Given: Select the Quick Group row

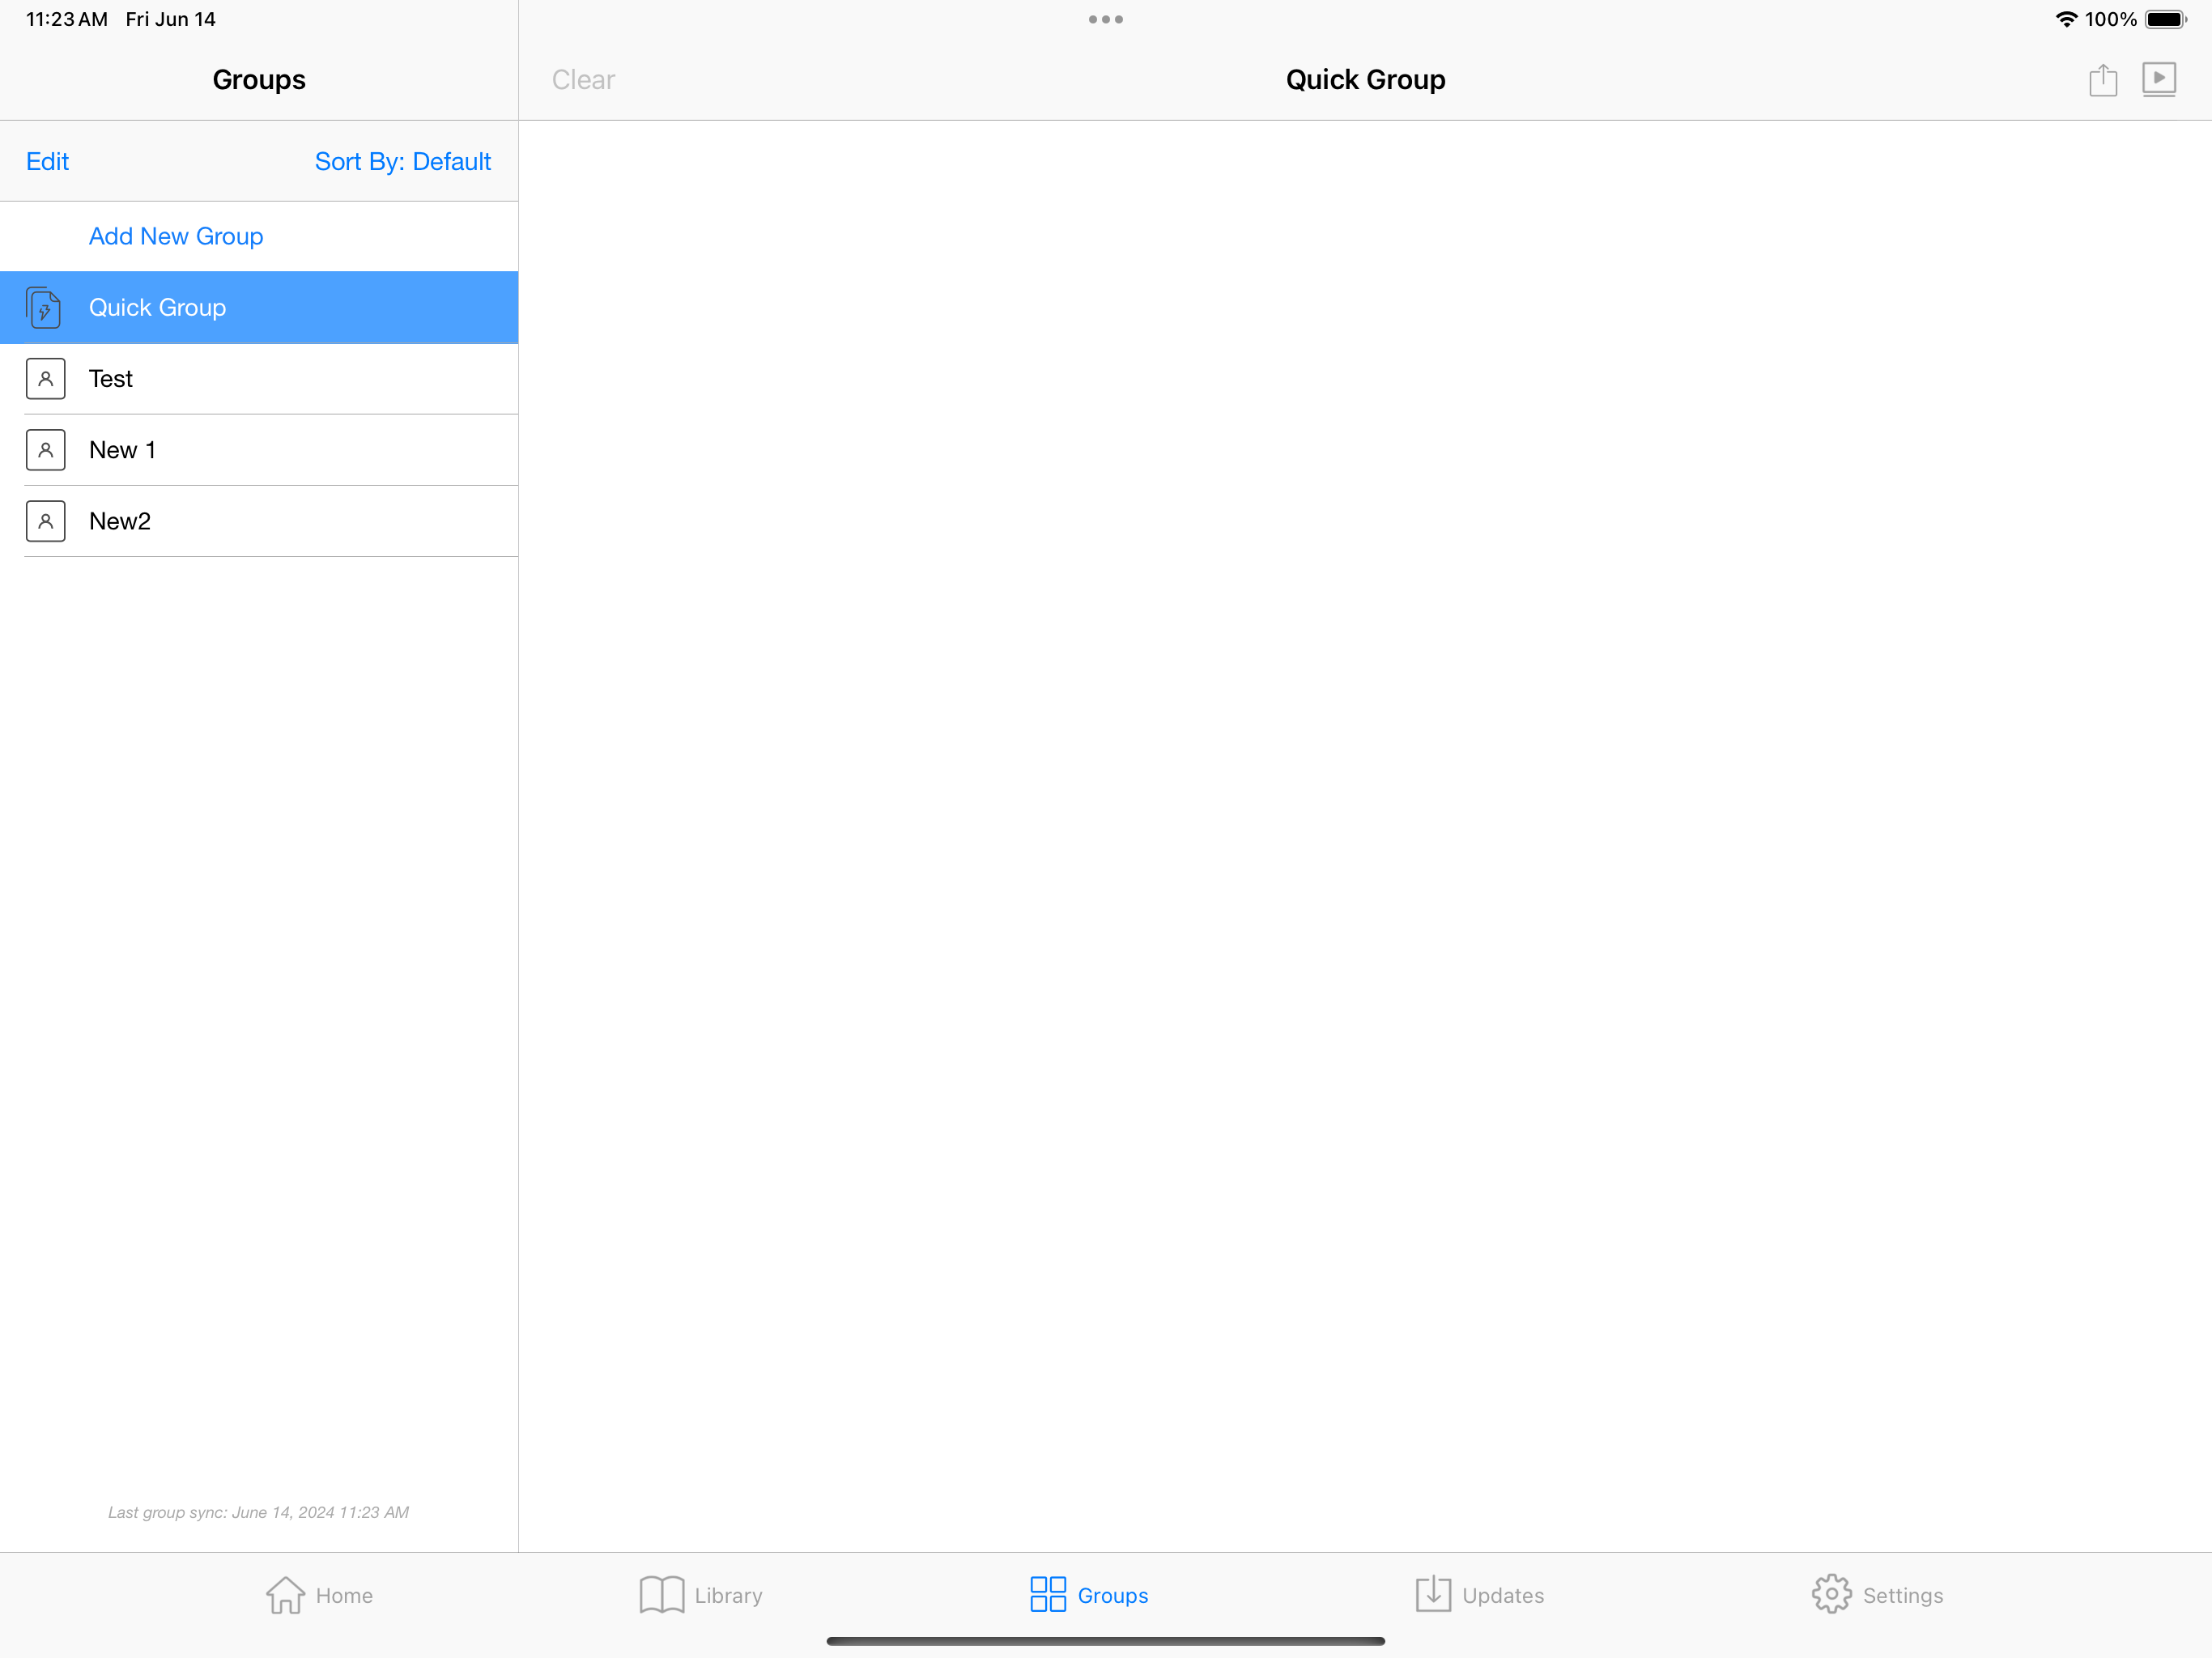Looking at the screenshot, I should 259,307.
